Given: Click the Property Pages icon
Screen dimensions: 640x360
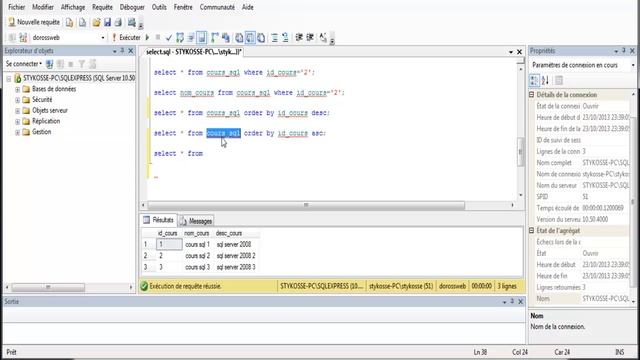Looking at the screenshot, I should 559,80.
